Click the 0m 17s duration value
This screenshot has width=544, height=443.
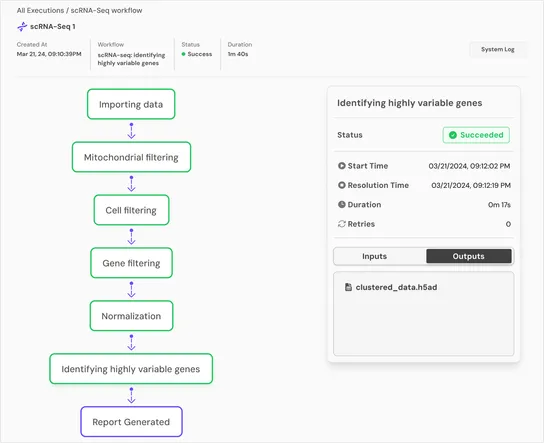pyautogui.click(x=499, y=205)
